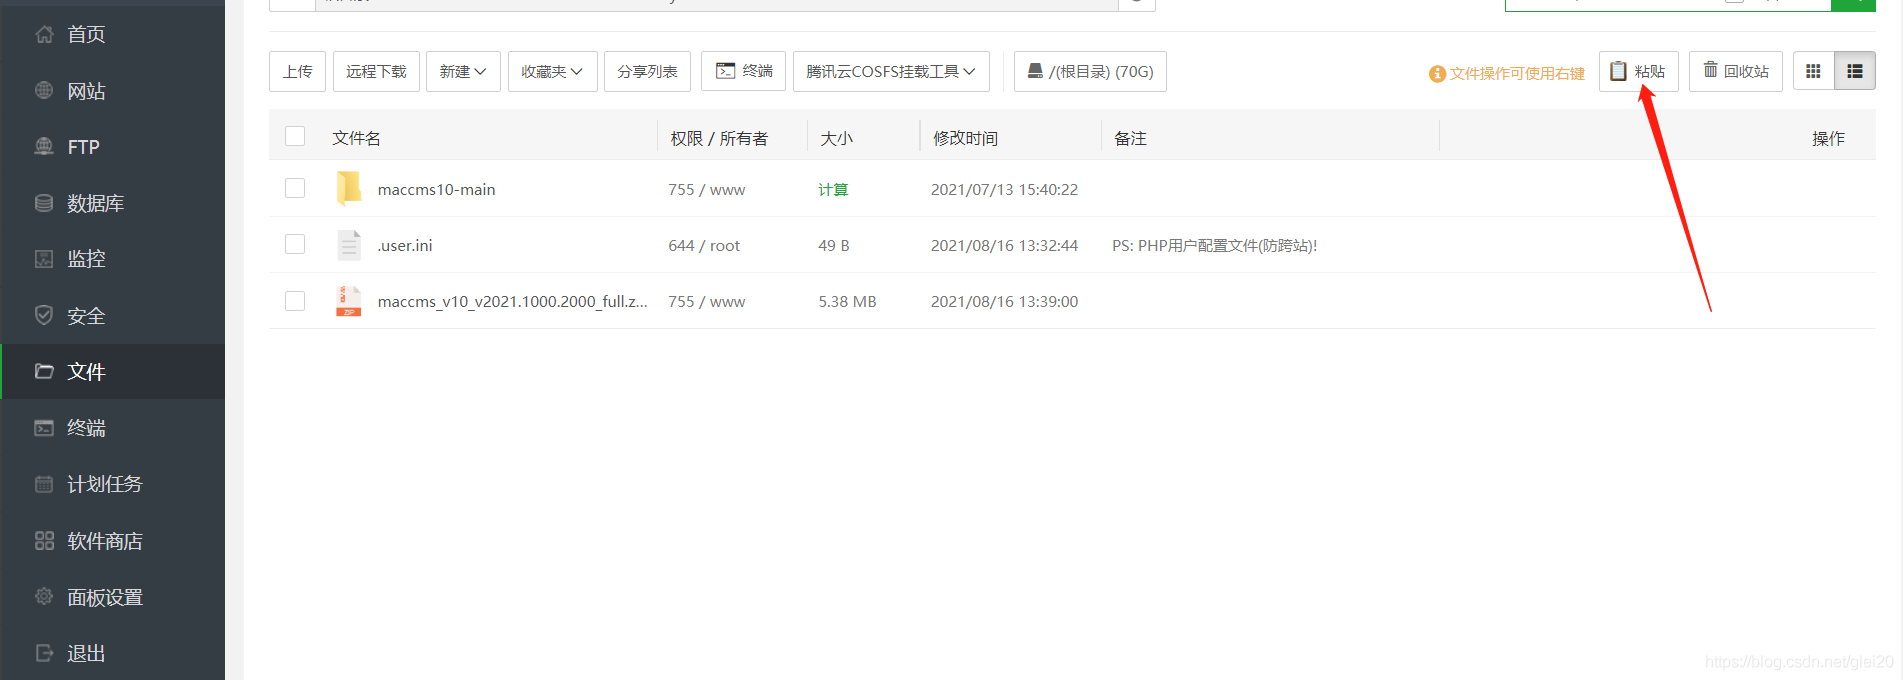Viewport: 1903px width, 680px height.
Task: Open the 终端 terminal from toolbar
Action: pyautogui.click(x=743, y=71)
